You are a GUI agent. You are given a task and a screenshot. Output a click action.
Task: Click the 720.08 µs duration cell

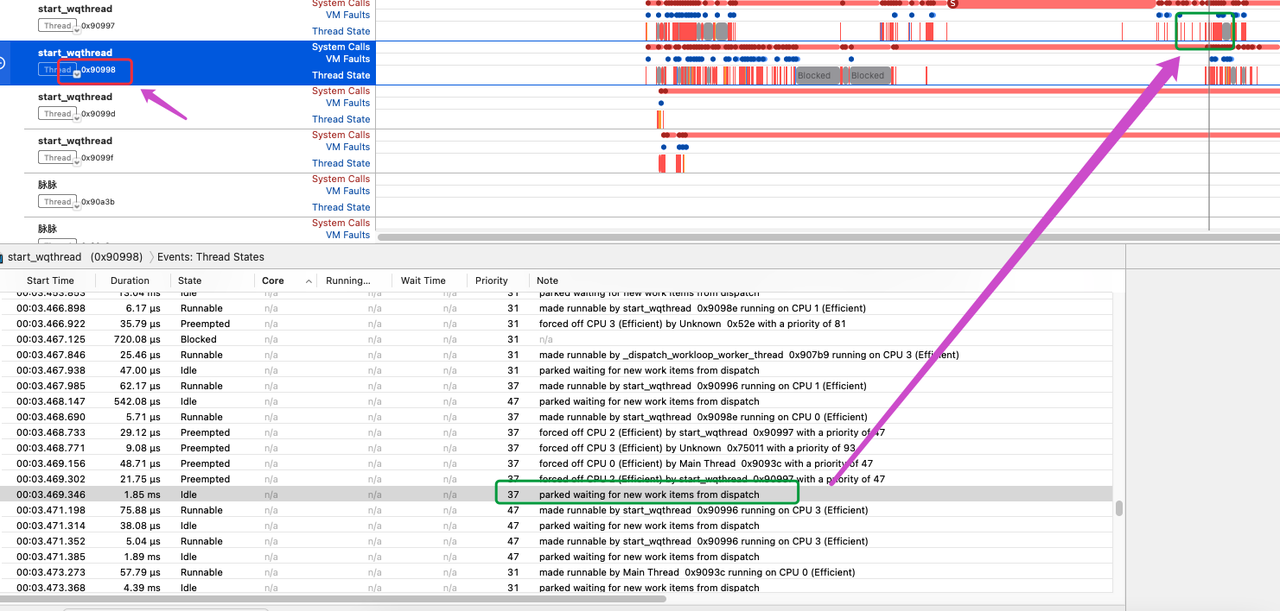coord(138,339)
